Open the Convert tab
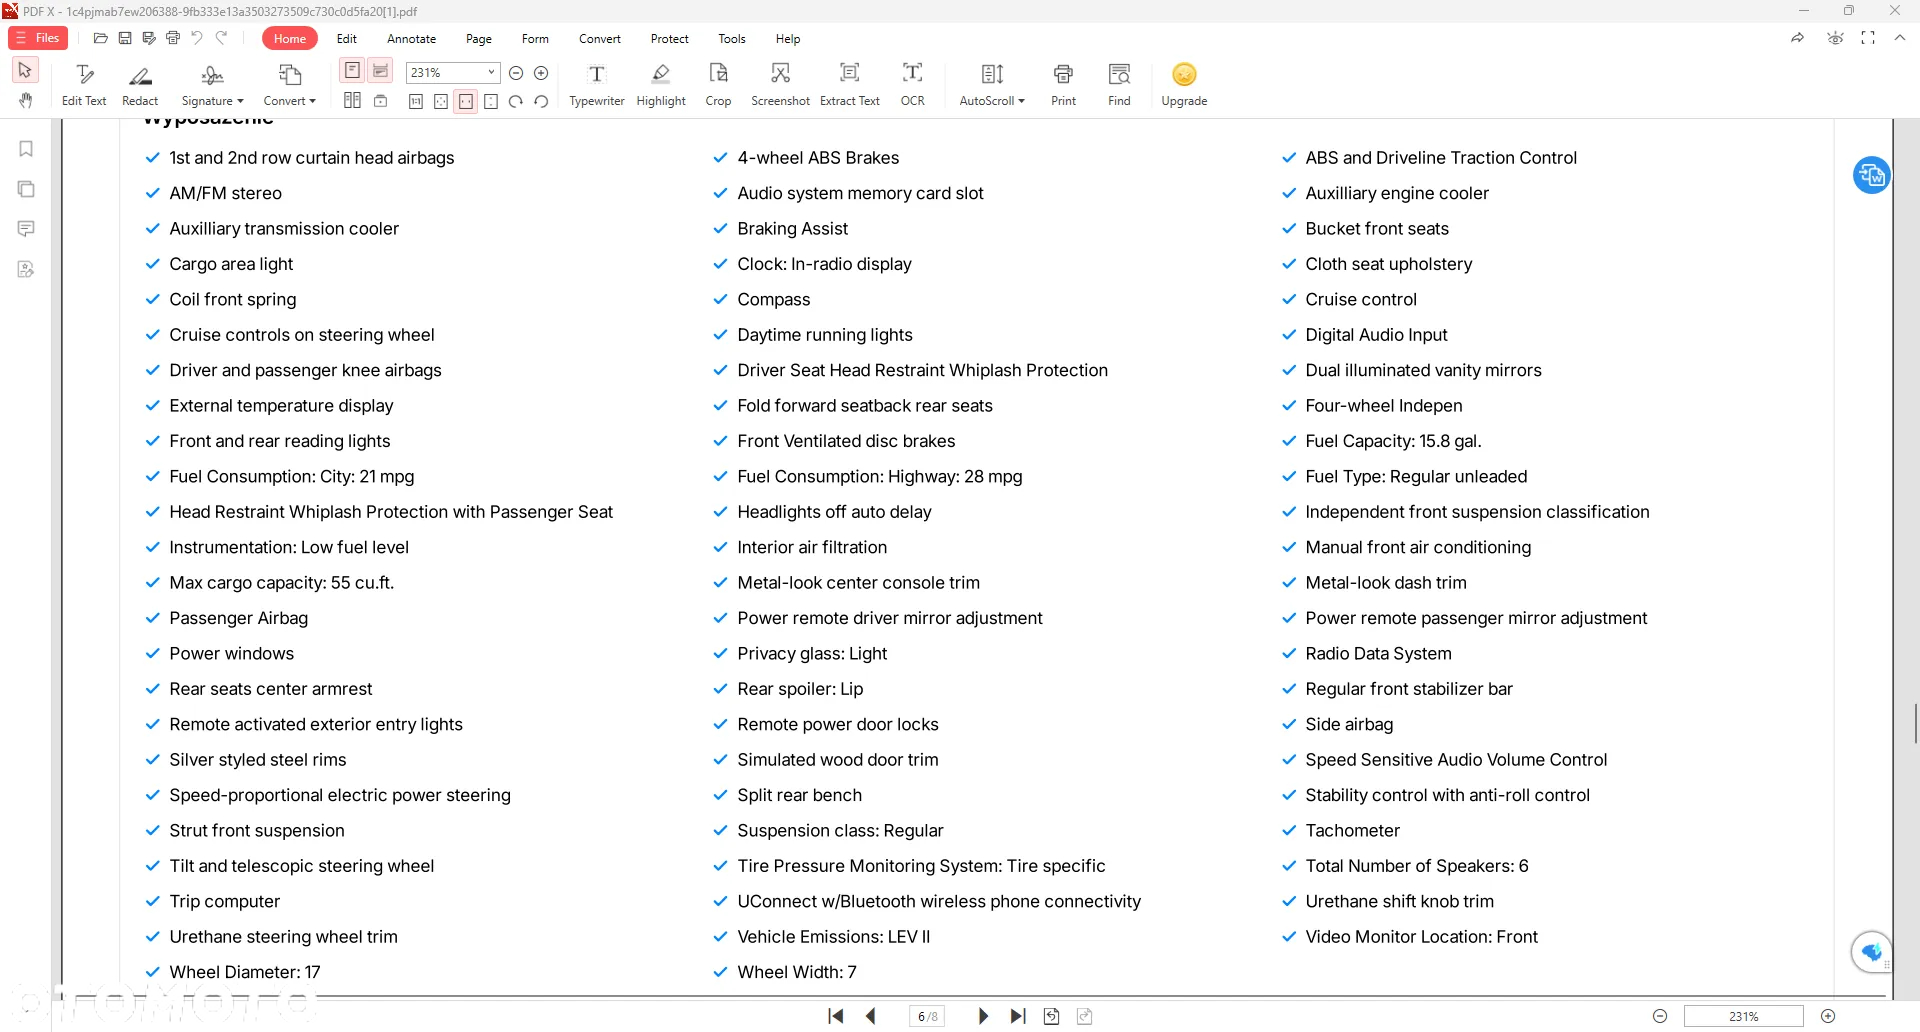Screen dimensions: 1920x1032 [600, 38]
